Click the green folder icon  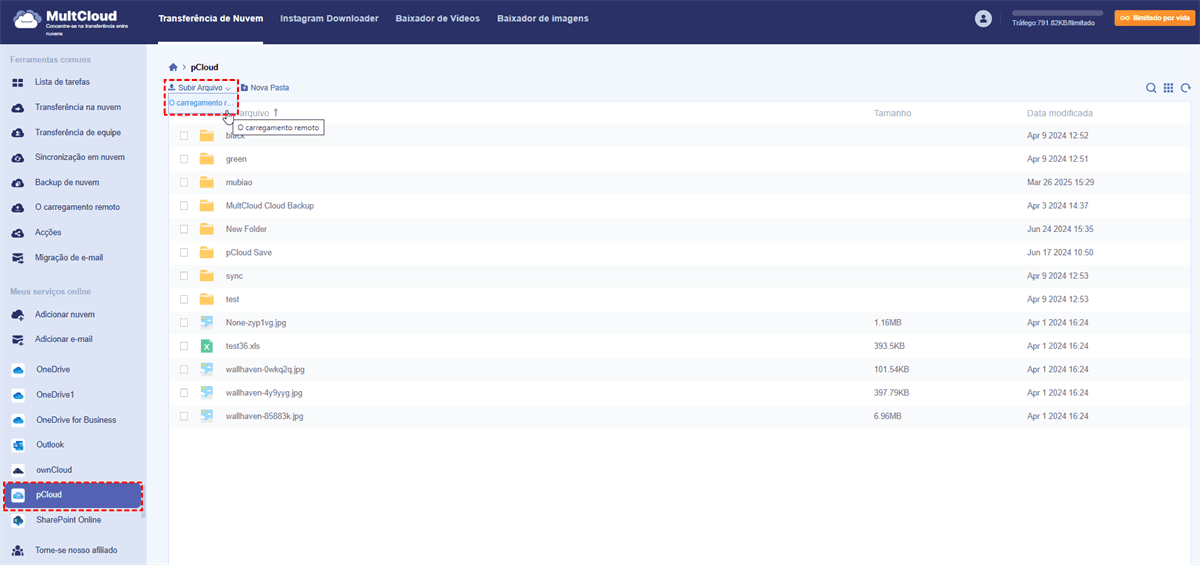tap(207, 159)
